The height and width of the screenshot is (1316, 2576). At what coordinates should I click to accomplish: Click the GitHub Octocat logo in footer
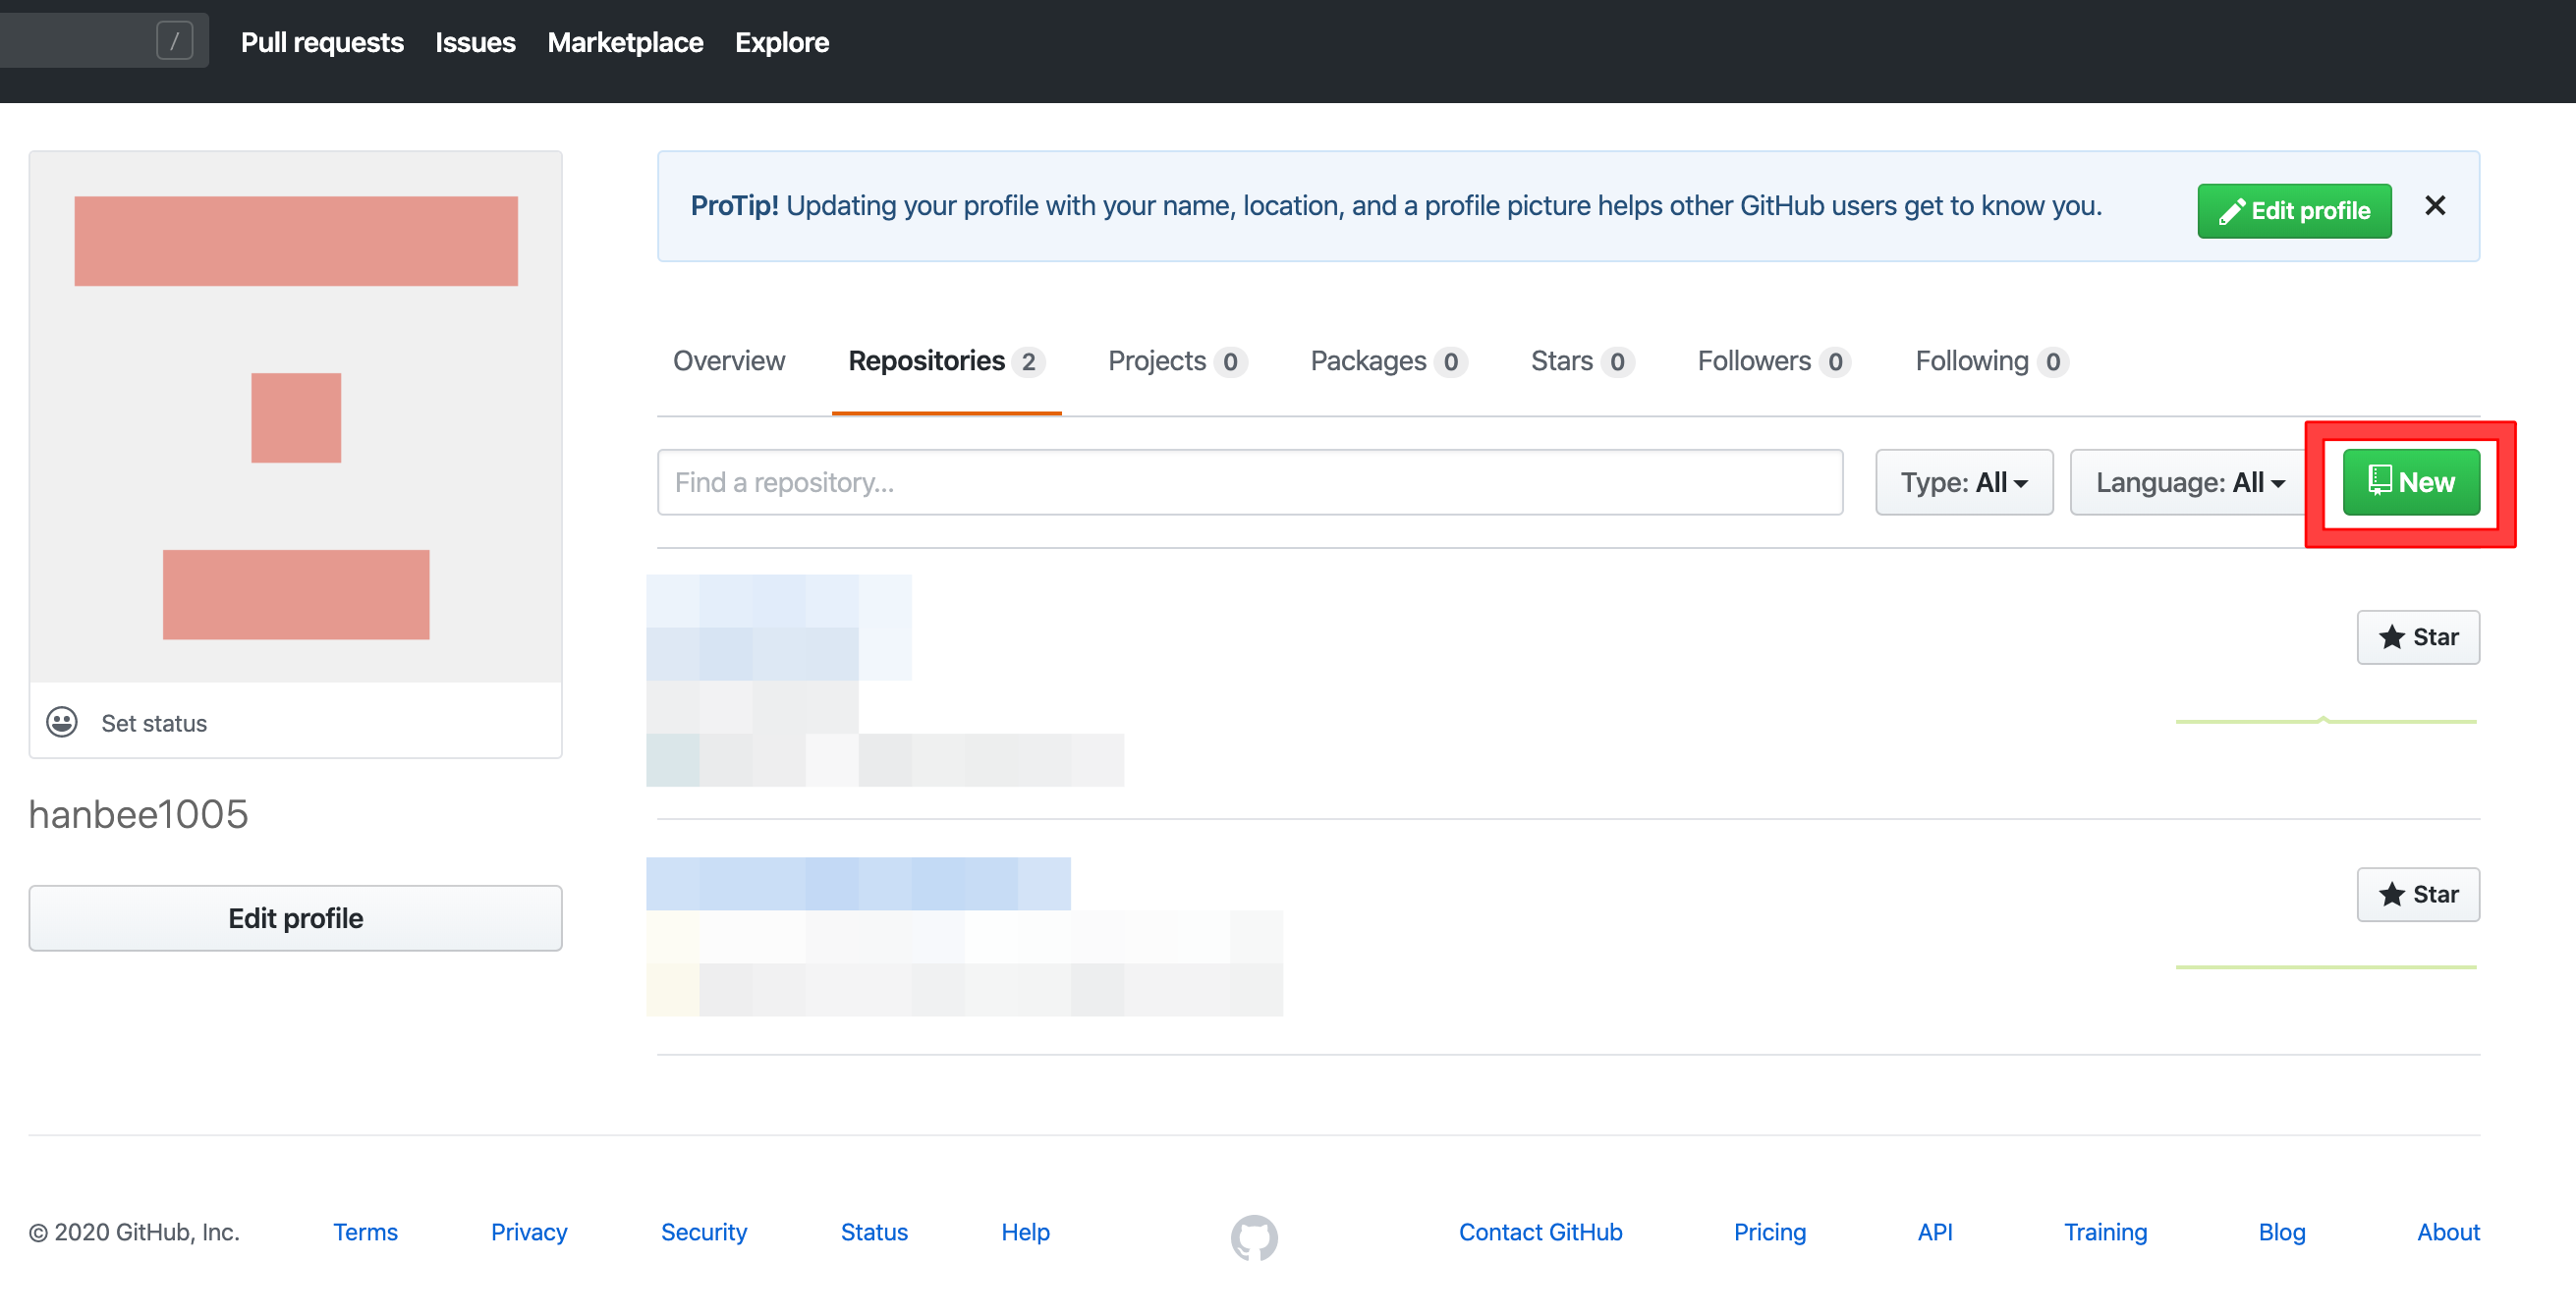click(x=1253, y=1237)
